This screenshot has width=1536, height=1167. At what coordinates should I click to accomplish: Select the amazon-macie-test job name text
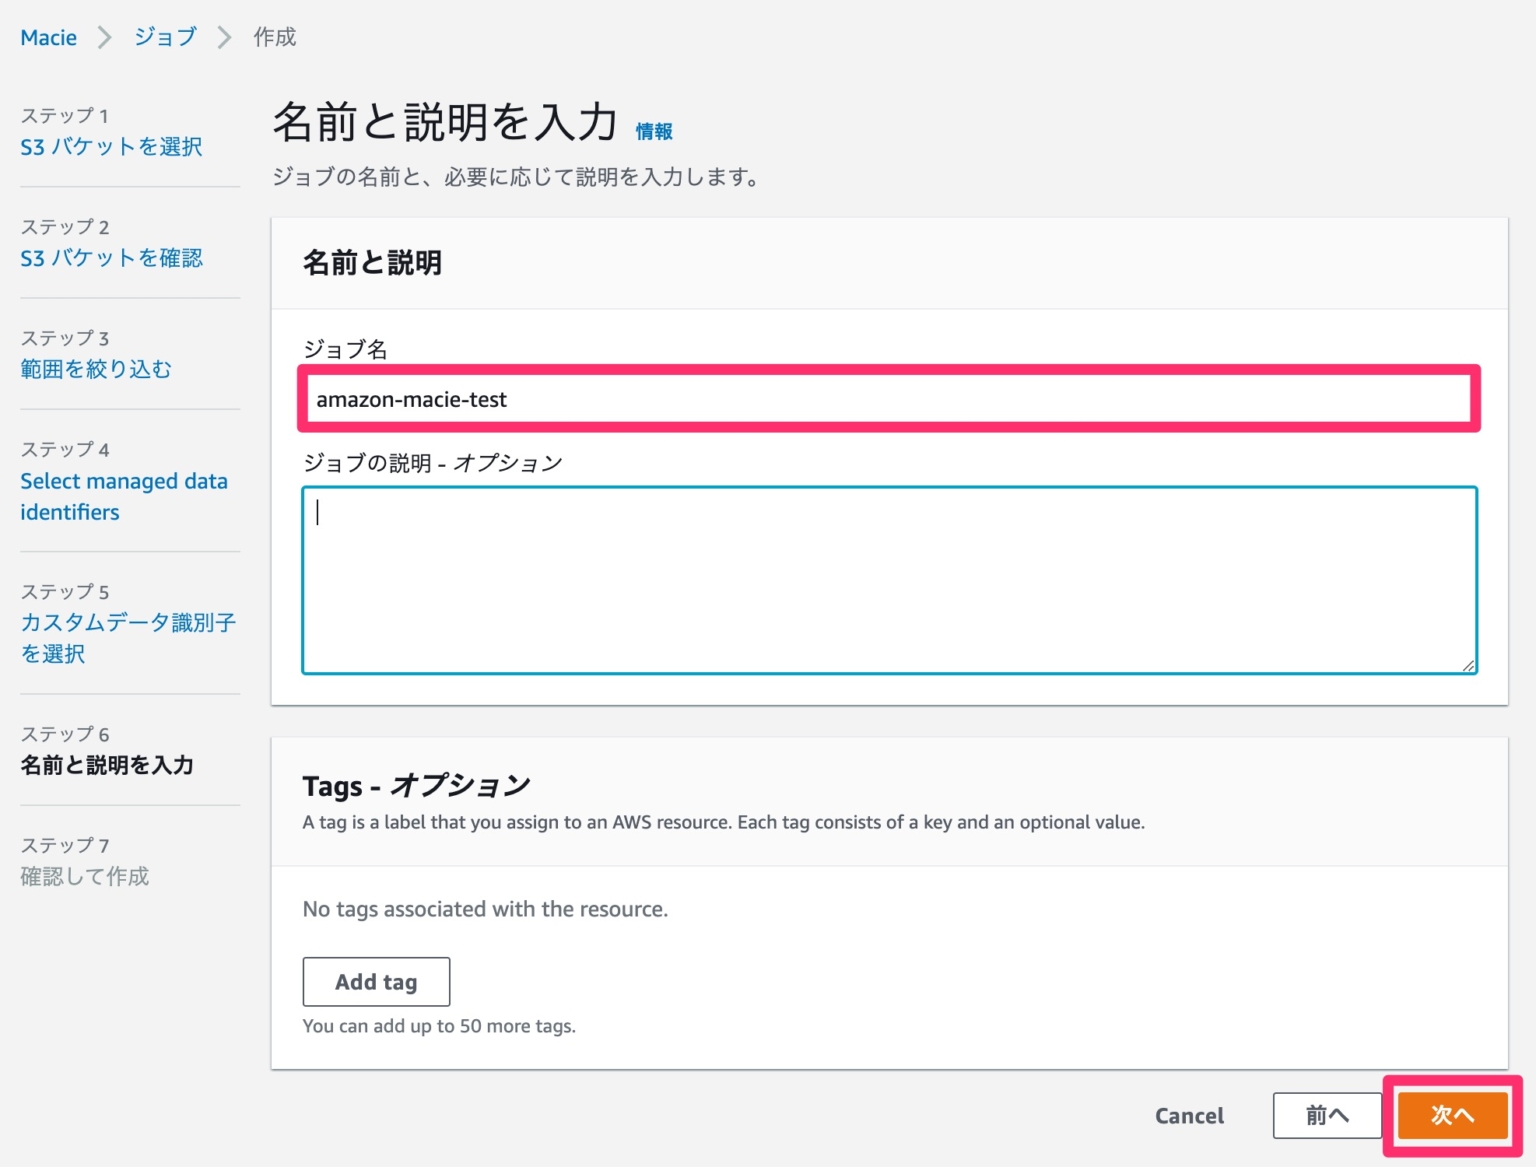(412, 399)
